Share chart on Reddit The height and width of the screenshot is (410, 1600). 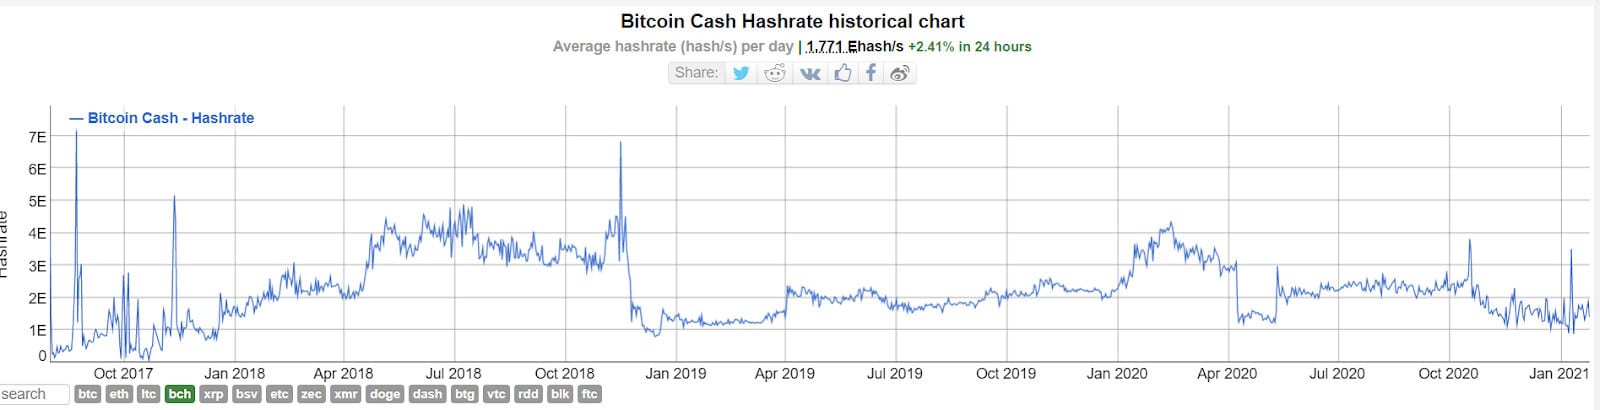coord(775,73)
